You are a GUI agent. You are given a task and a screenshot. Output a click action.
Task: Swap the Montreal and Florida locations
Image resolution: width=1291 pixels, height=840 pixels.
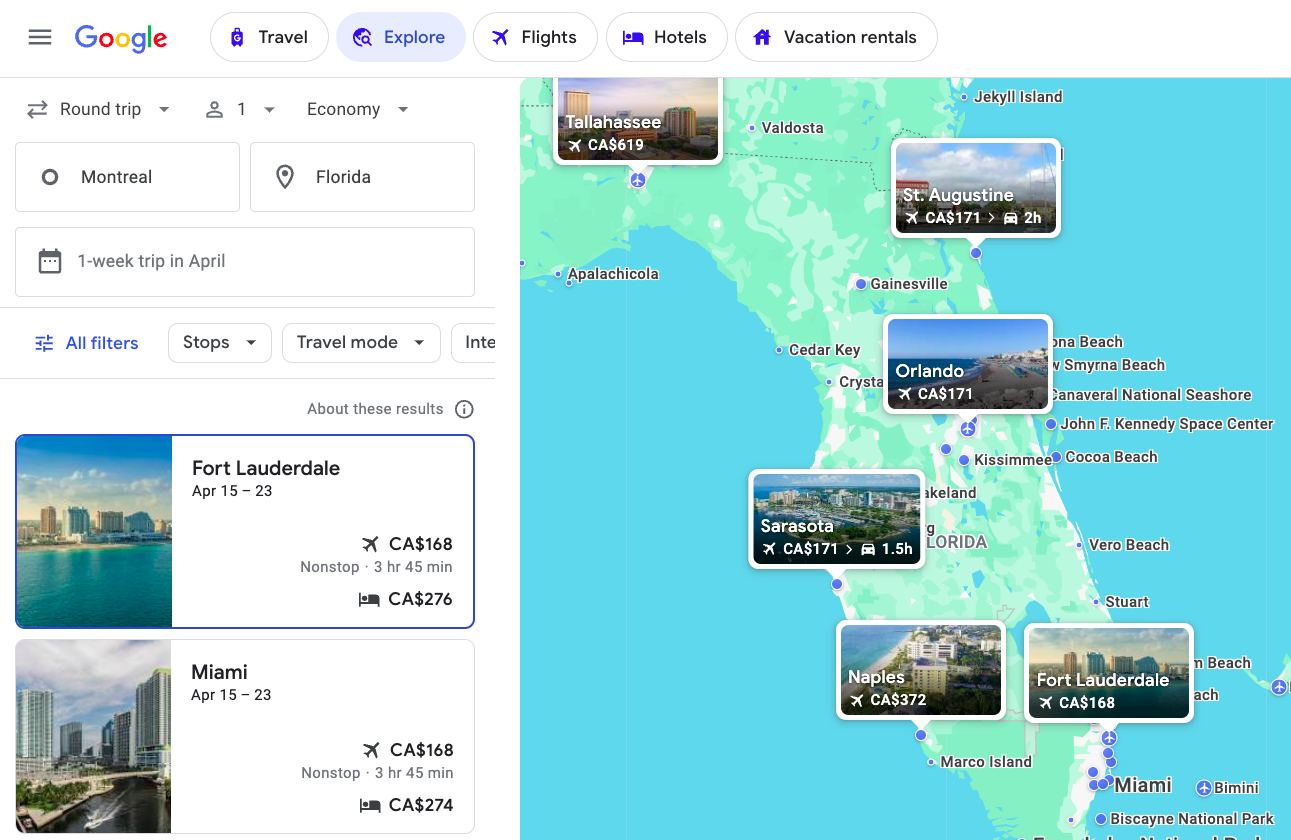(x=37, y=108)
